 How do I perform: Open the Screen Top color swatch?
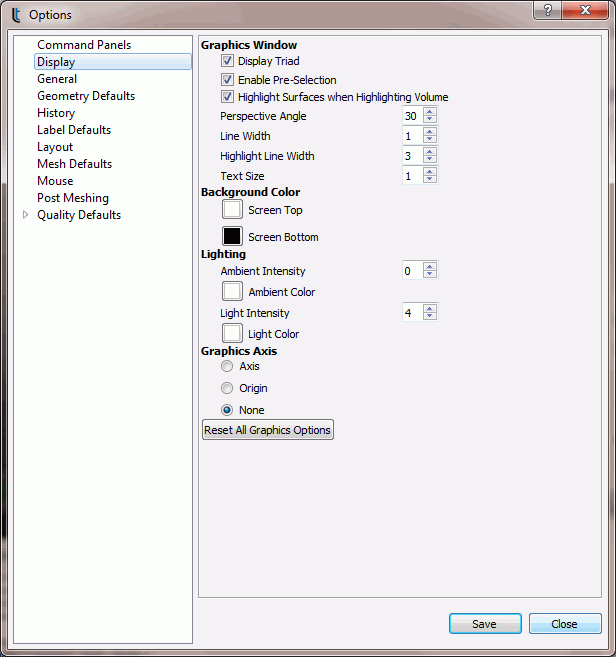click(x=232, y=210)
